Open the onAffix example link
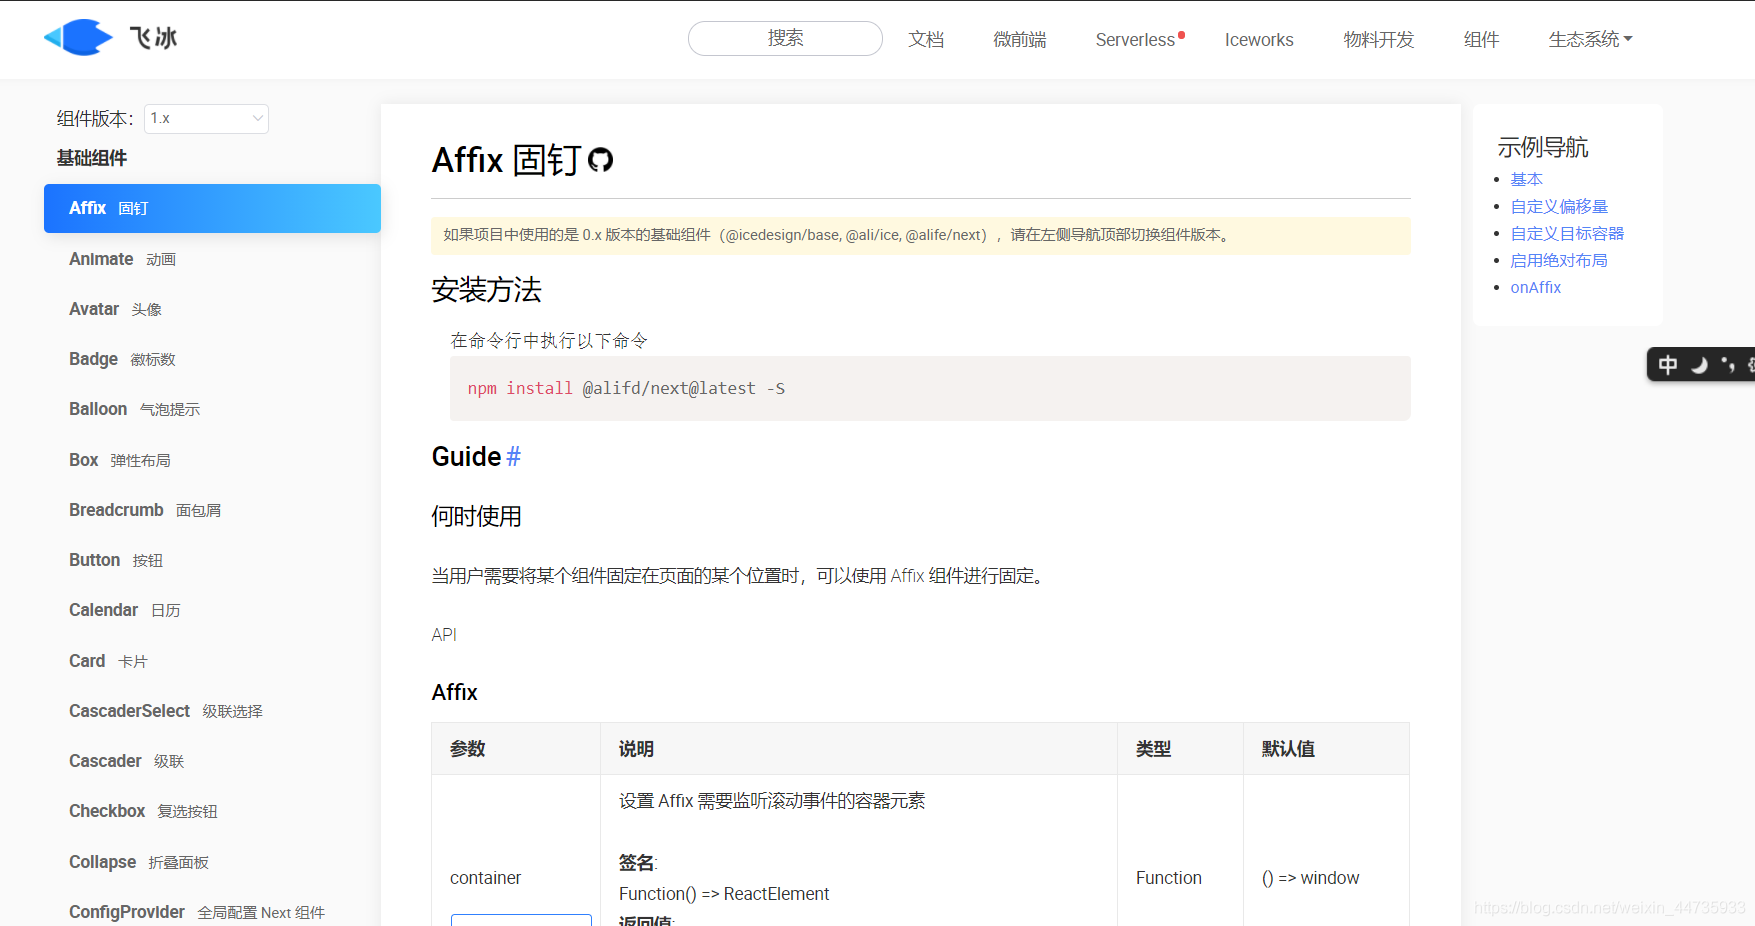This screenshot has width=1755, height=926. [1535, 287]
